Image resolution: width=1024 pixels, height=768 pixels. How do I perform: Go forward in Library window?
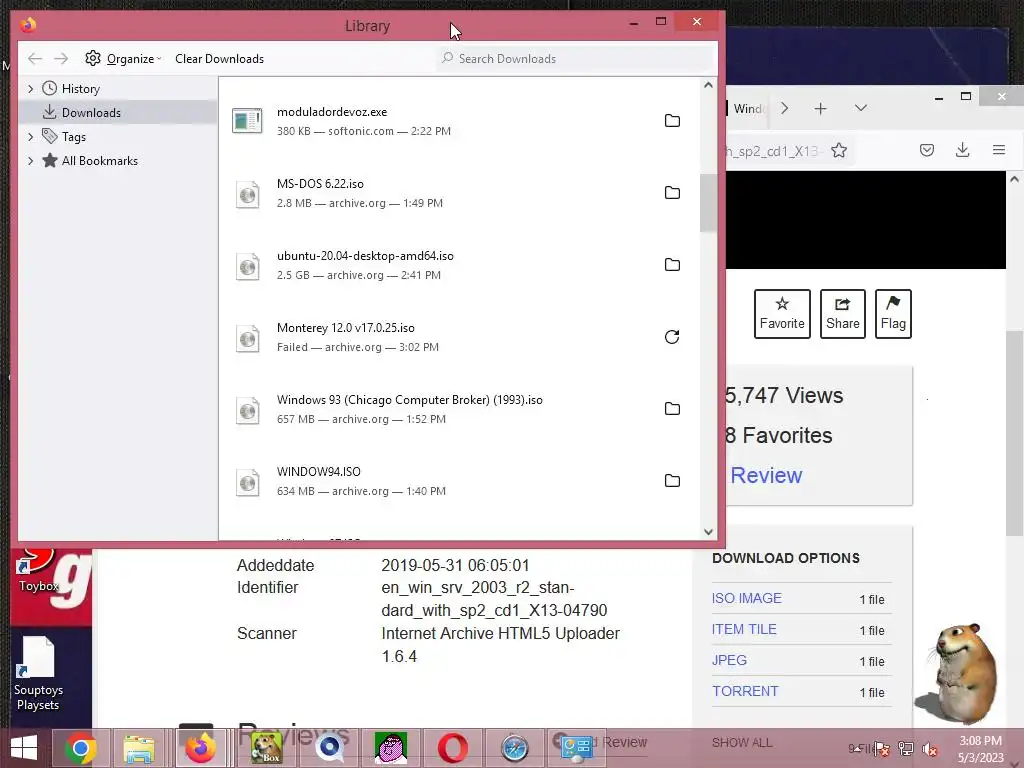coord(61,59)
